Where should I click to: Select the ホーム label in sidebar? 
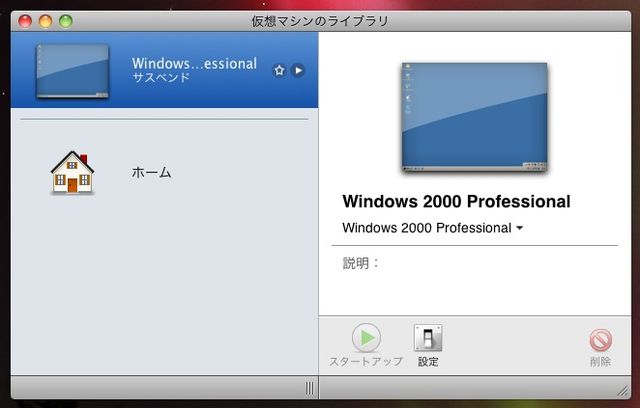click(x=151, y=173)
